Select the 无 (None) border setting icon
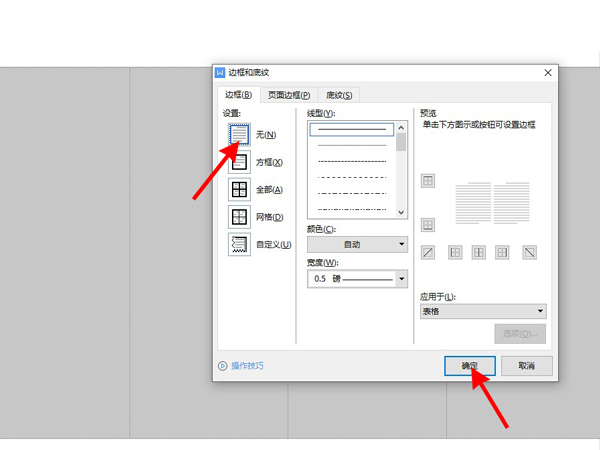Screen dimensions: 600x450 point(239,134)
